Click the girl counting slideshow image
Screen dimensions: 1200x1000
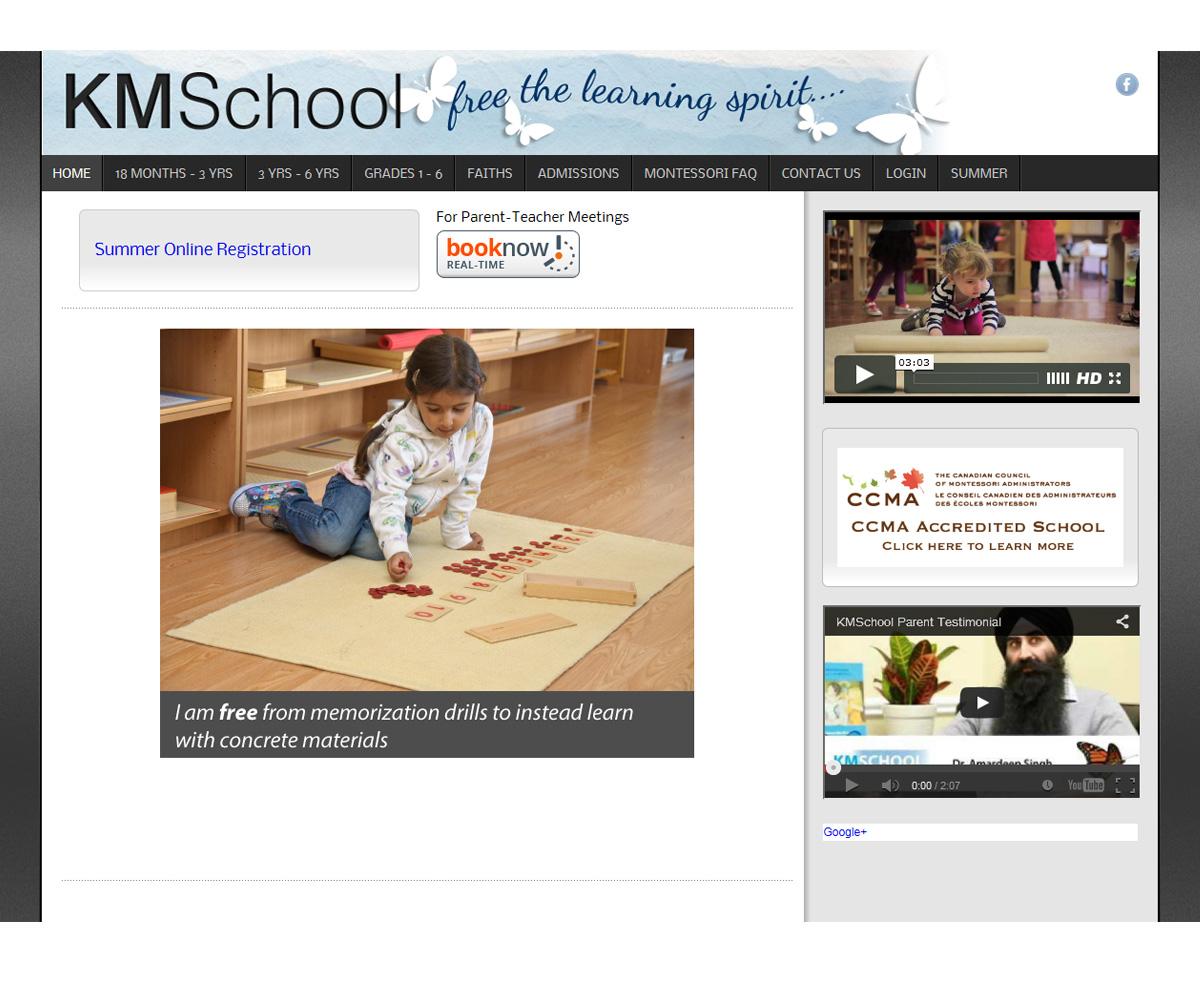click(x=427, y=510)
